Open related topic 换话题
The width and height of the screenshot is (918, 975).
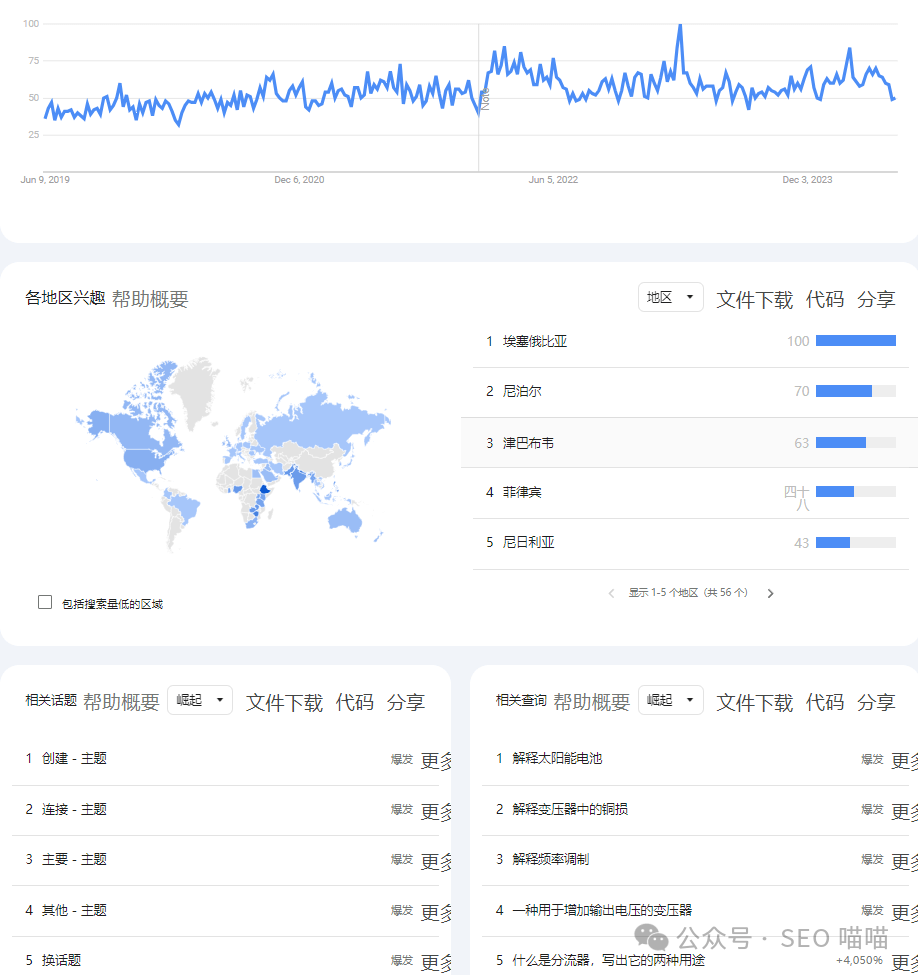[x=61, y=960]
